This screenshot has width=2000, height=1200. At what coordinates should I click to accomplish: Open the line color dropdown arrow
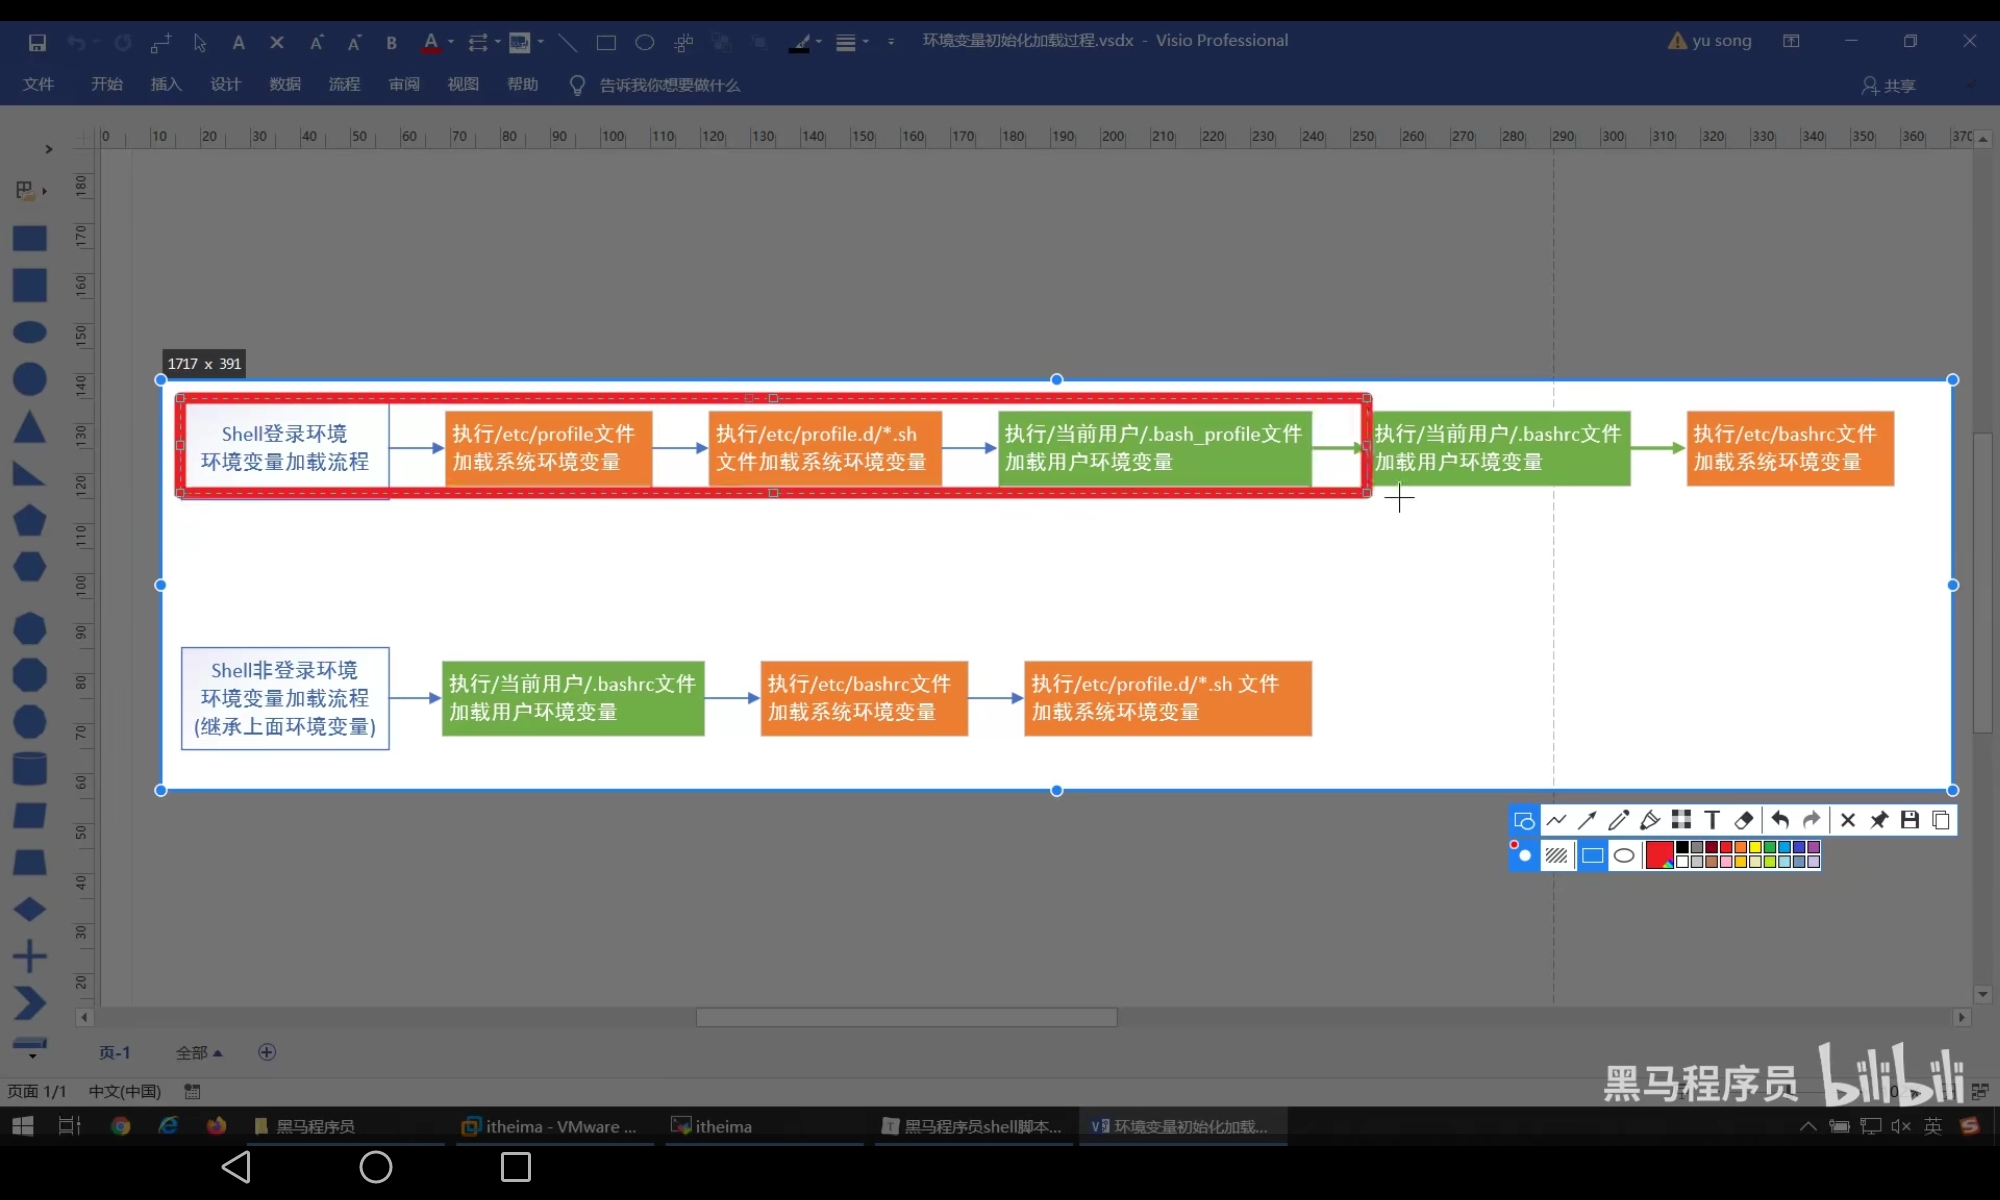coord(819,42)
